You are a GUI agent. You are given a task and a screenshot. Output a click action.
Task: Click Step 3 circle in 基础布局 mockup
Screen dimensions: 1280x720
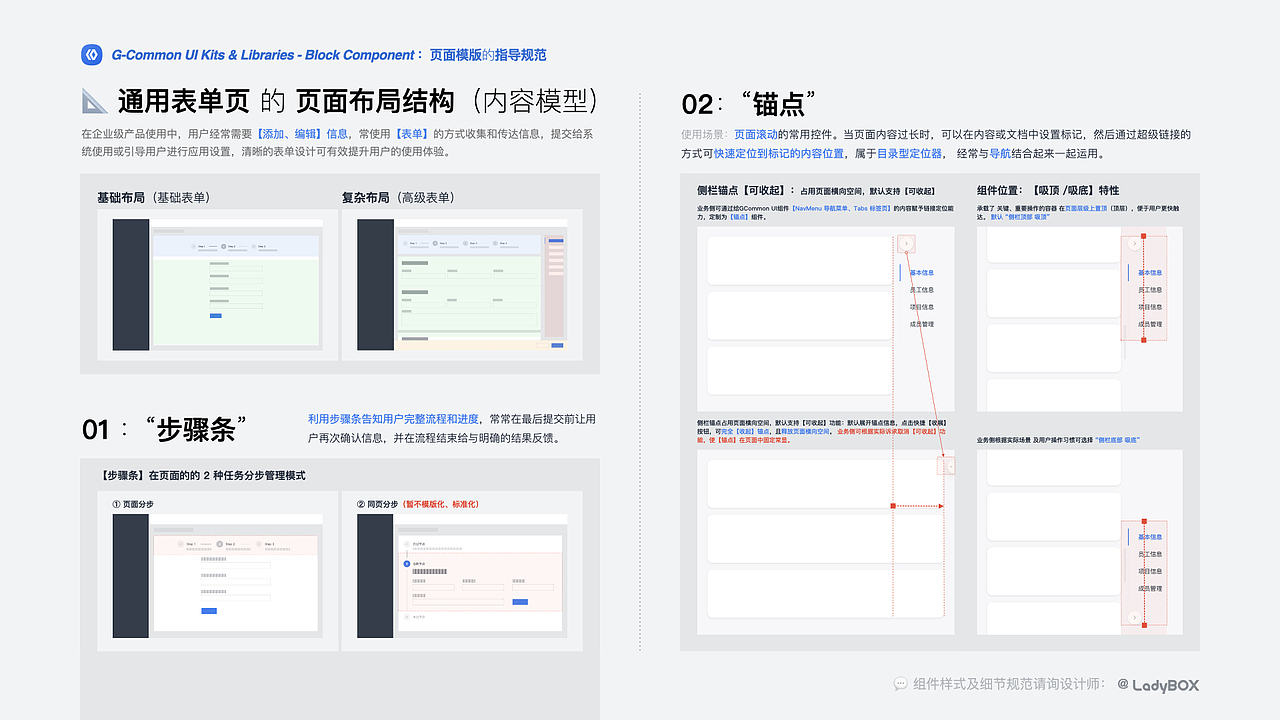tap(253, 246)
